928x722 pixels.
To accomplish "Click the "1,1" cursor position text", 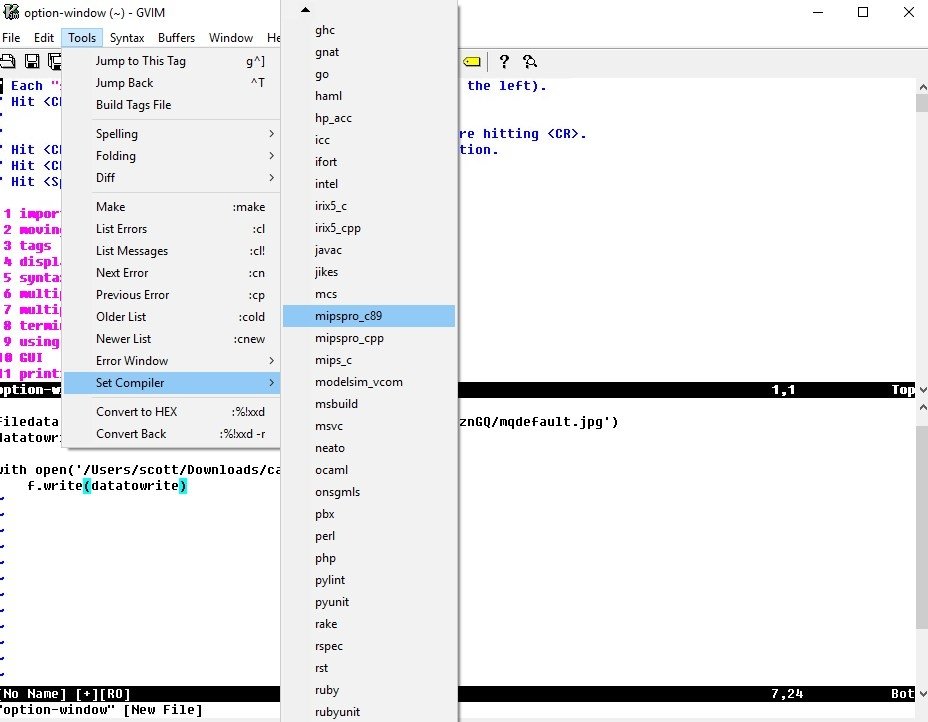I will [x=783, y=389].
